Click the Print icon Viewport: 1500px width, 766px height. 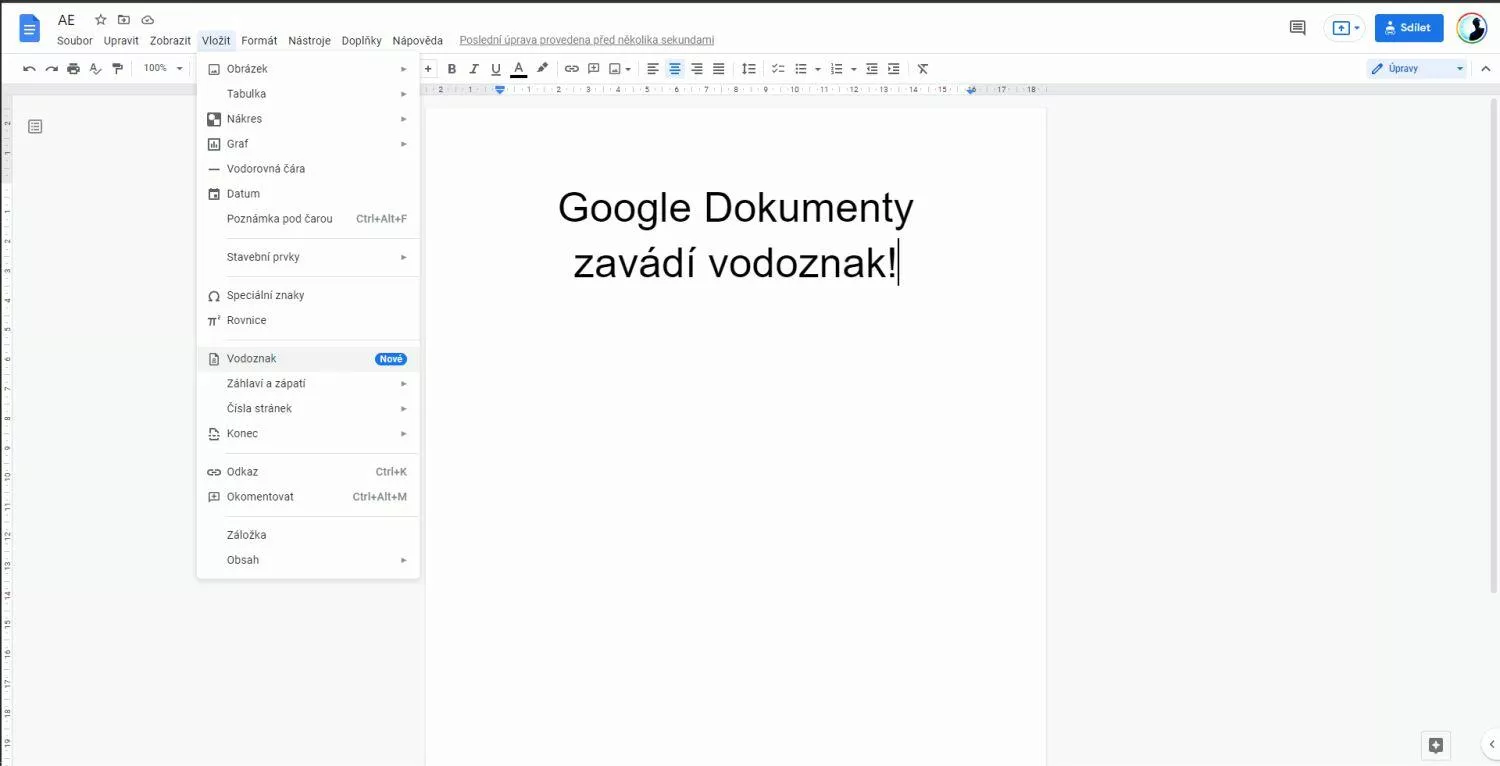click(73, 69)
